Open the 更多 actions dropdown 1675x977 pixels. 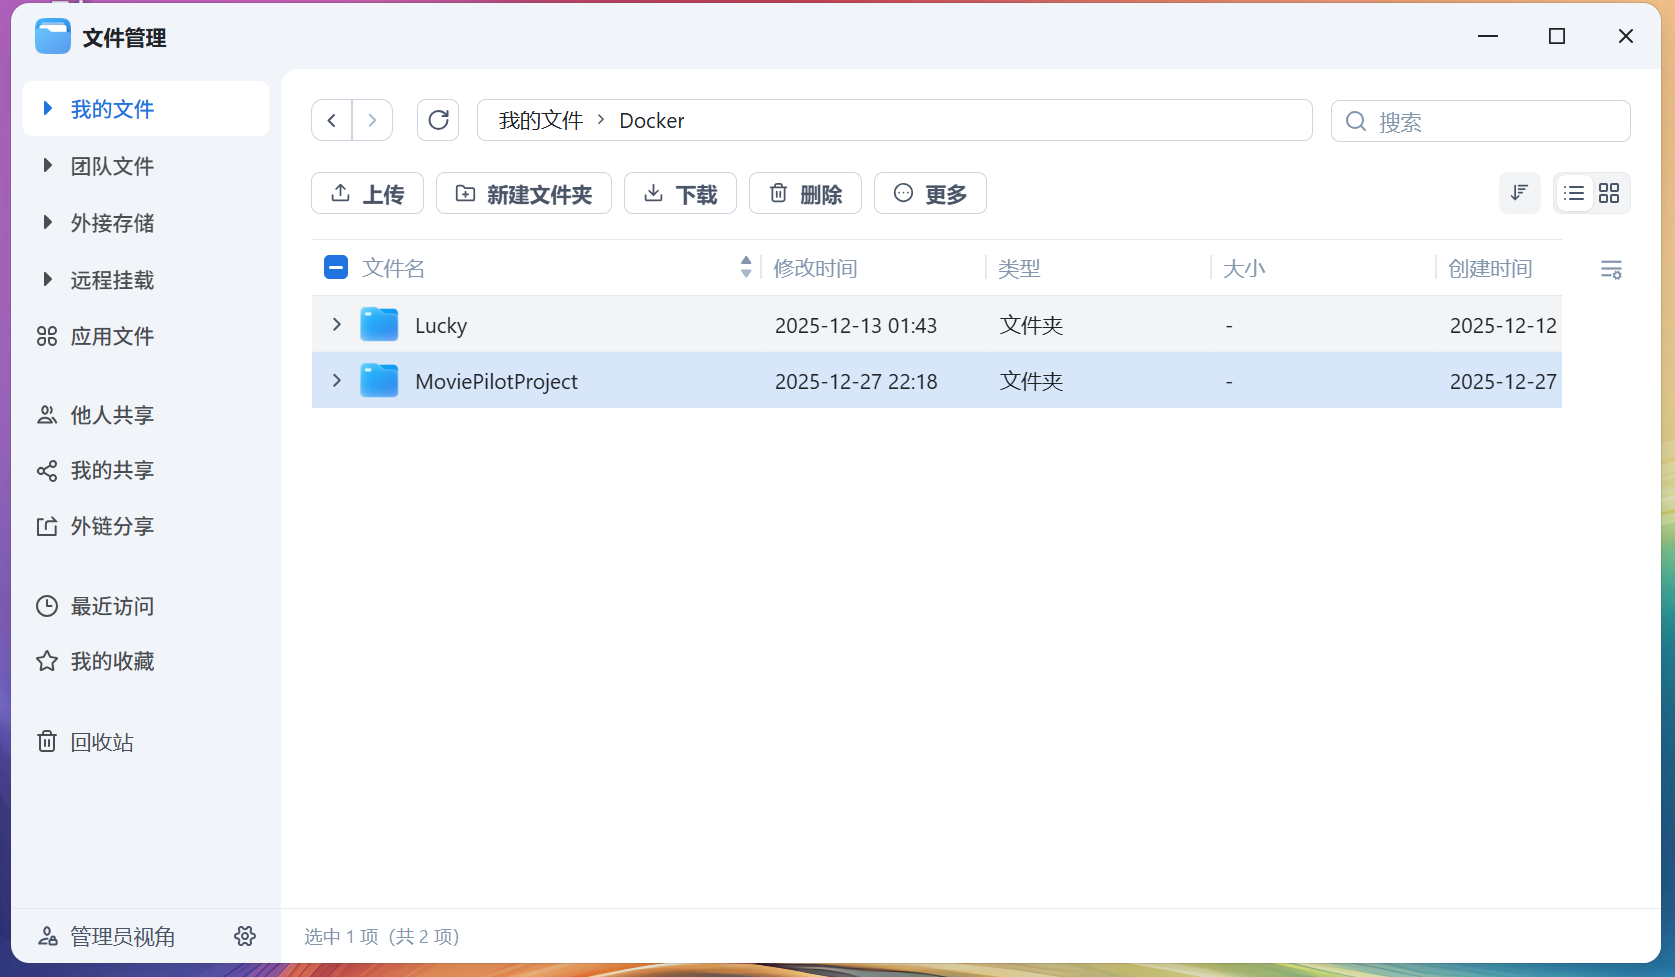pyautogui.click(x=930, y=193)
